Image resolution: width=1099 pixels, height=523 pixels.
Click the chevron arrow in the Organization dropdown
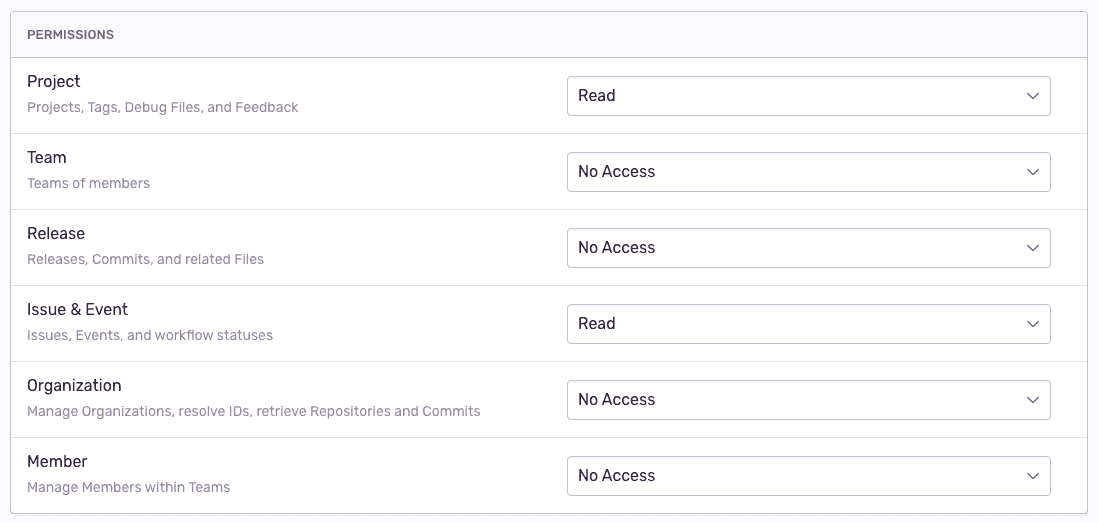click(1032, 400)
